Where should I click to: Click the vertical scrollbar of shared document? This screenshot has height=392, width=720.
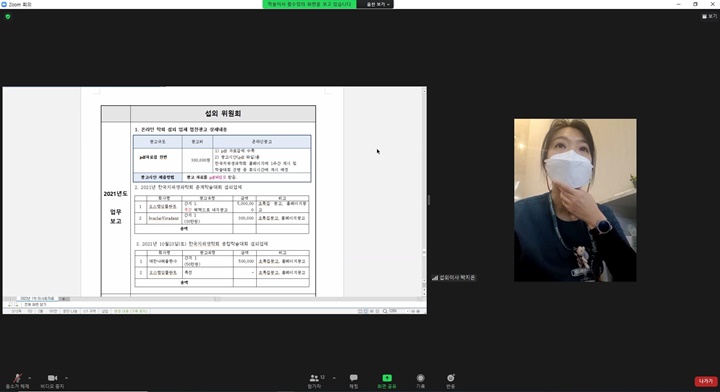pyautogui.click(x=424, y=193)
